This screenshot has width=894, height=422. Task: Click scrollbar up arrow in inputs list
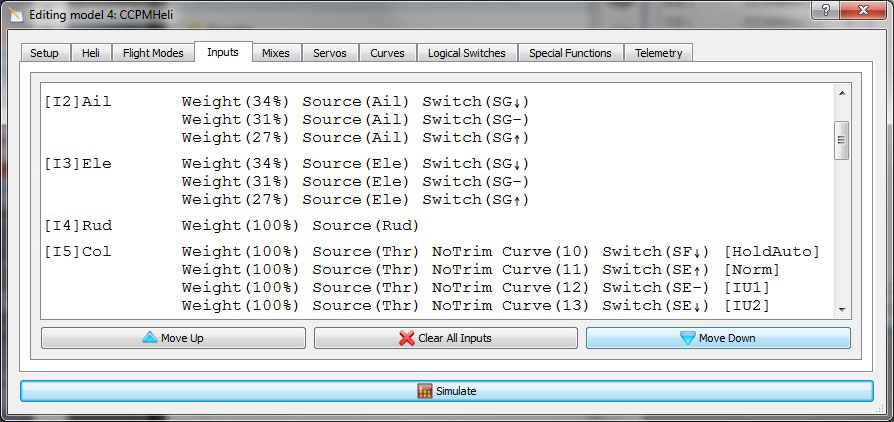click(842, 93)
